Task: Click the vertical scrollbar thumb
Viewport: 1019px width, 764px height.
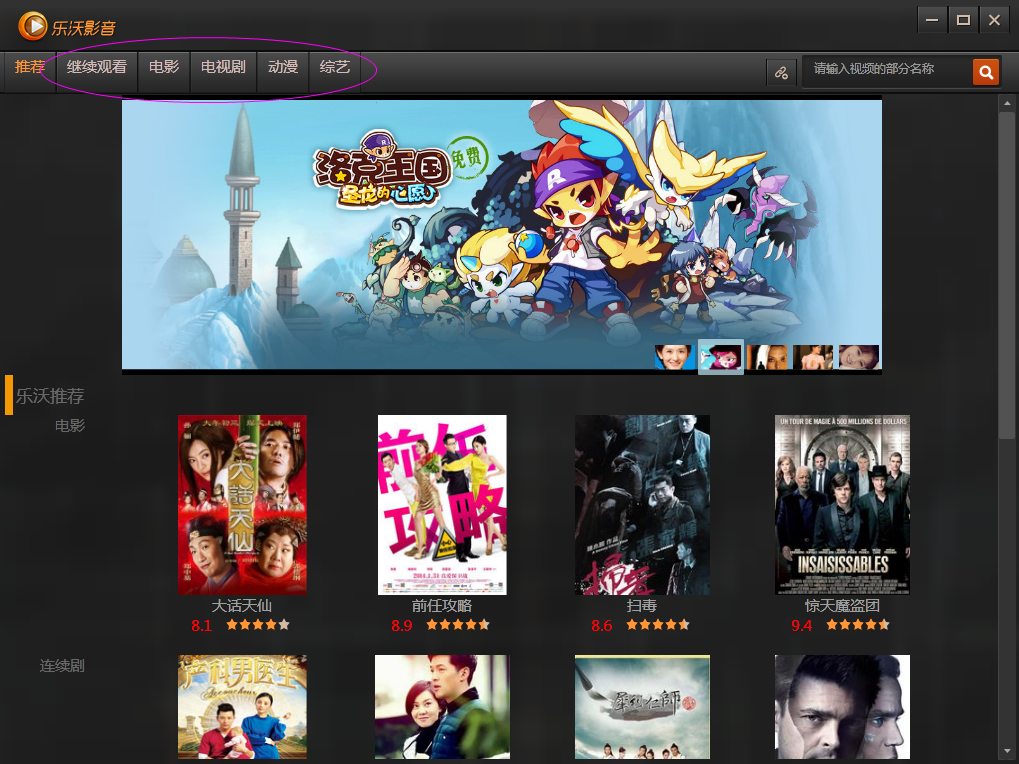Action: [x=1007, y=275]
